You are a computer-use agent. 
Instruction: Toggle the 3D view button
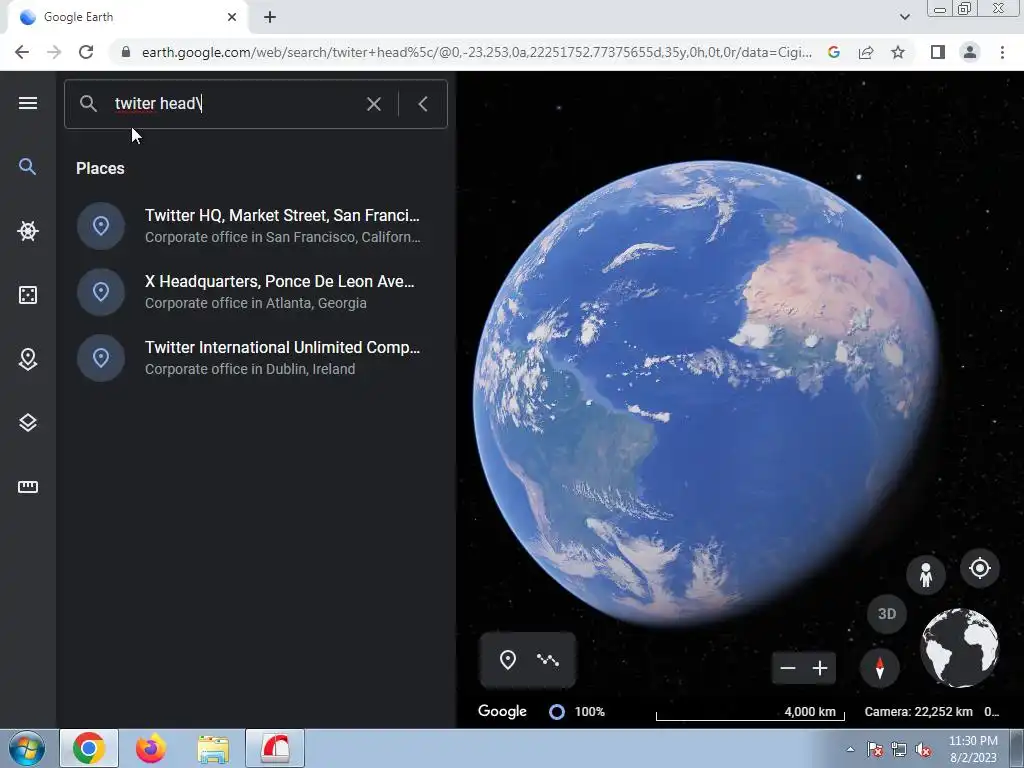(887, 614)
